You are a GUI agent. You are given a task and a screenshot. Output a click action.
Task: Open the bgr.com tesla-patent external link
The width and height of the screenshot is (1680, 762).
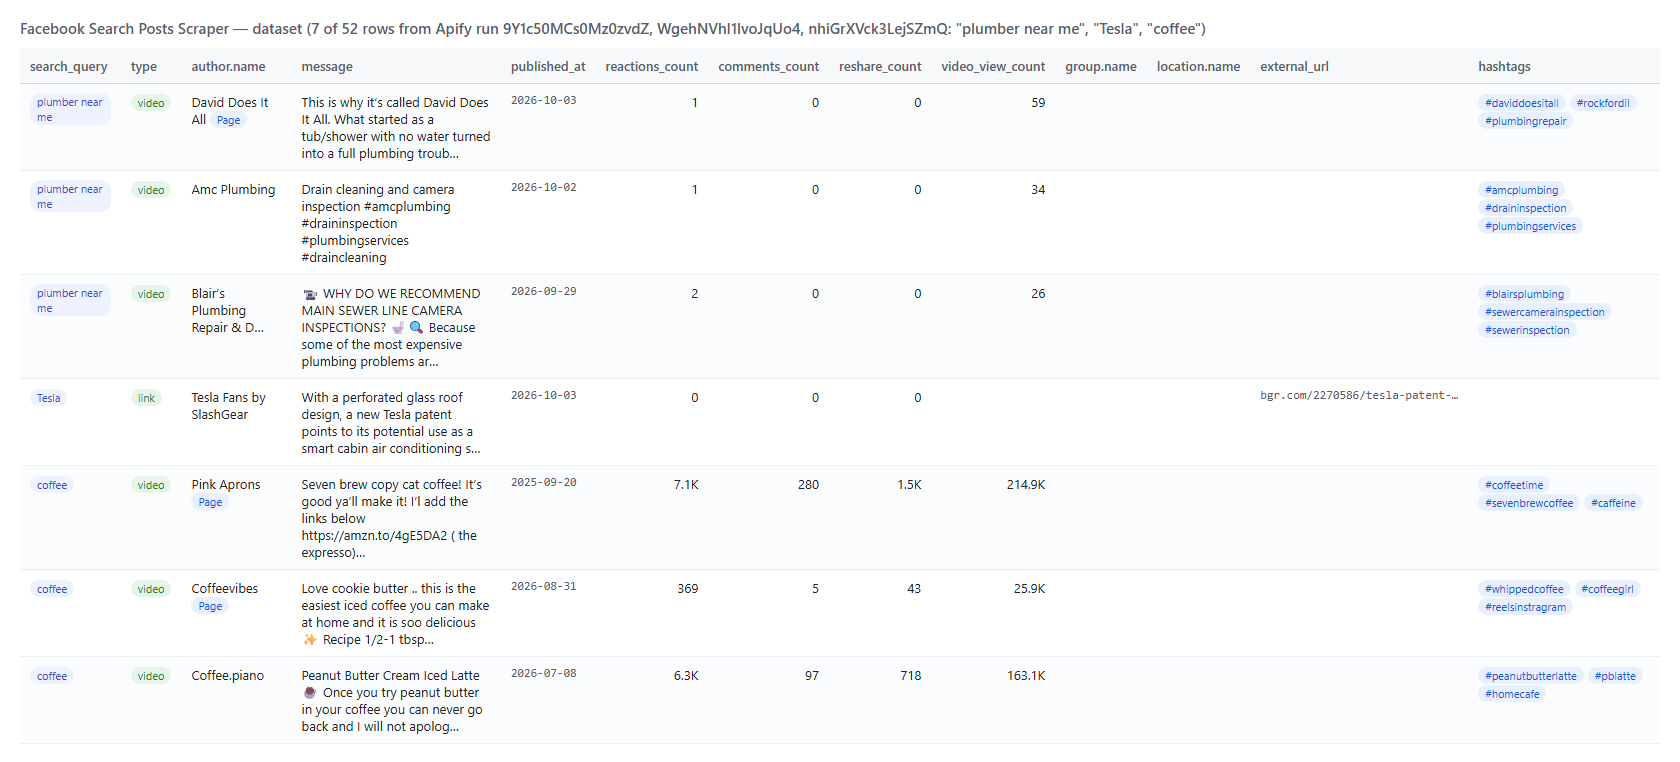(1359, 396)
